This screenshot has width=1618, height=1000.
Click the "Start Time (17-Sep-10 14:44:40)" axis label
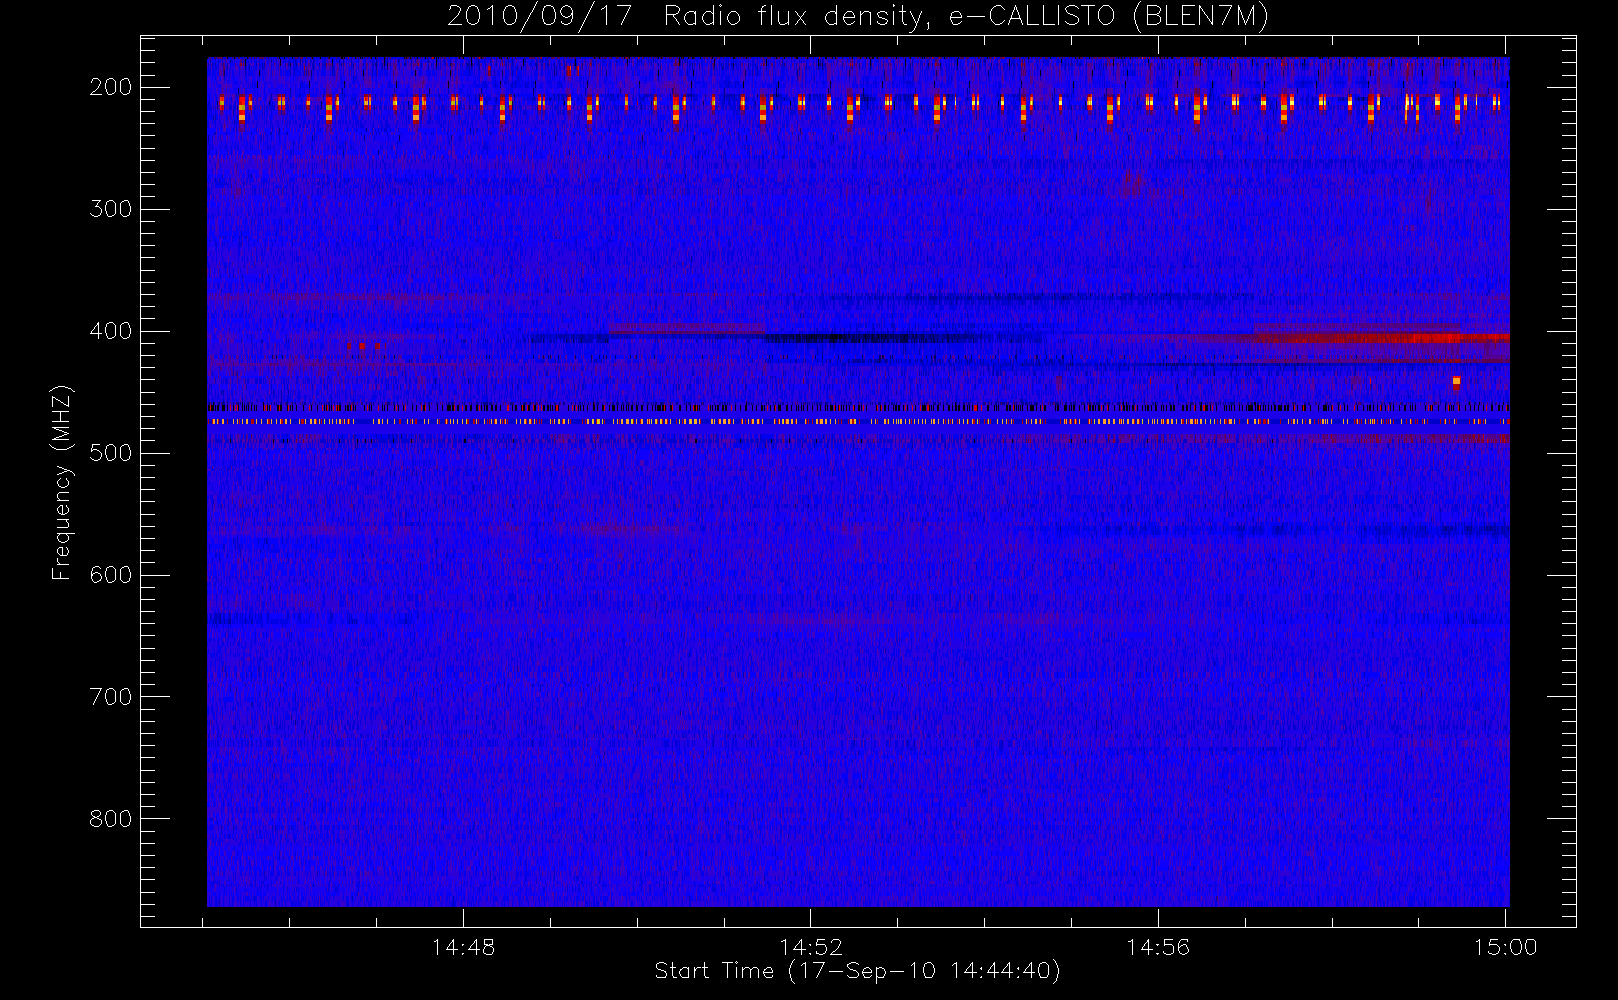(857, 971)
